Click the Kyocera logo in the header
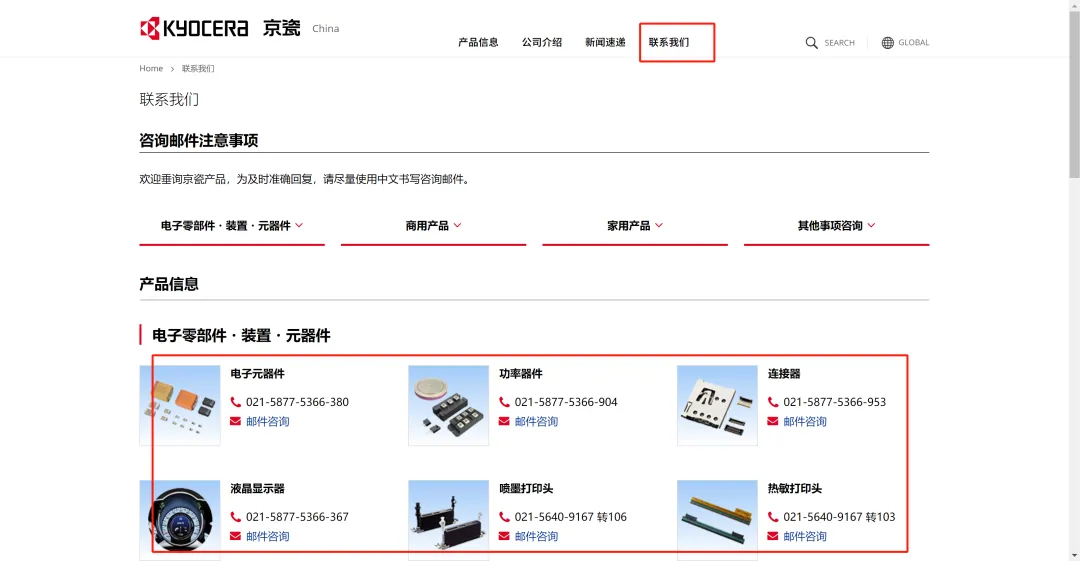Viewport: 1080px width, 561px height. point(194,28)
